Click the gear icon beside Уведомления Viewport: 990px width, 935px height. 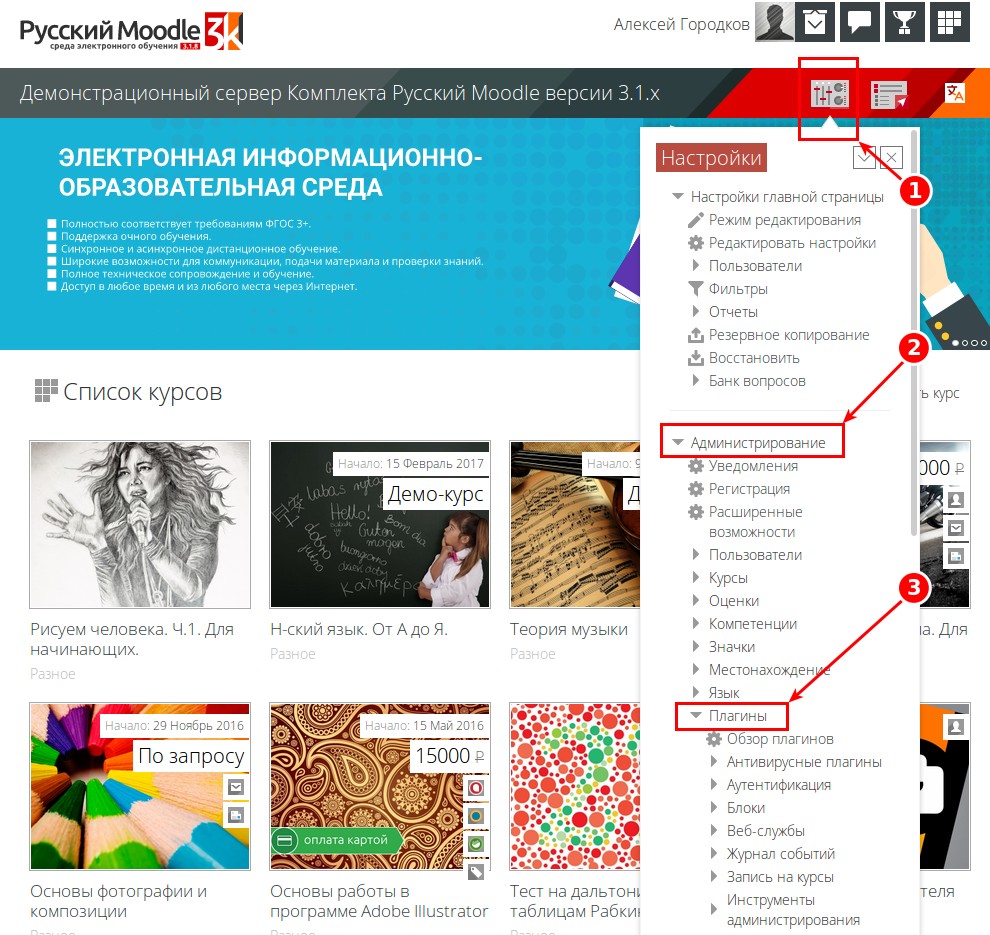point(695,466)
